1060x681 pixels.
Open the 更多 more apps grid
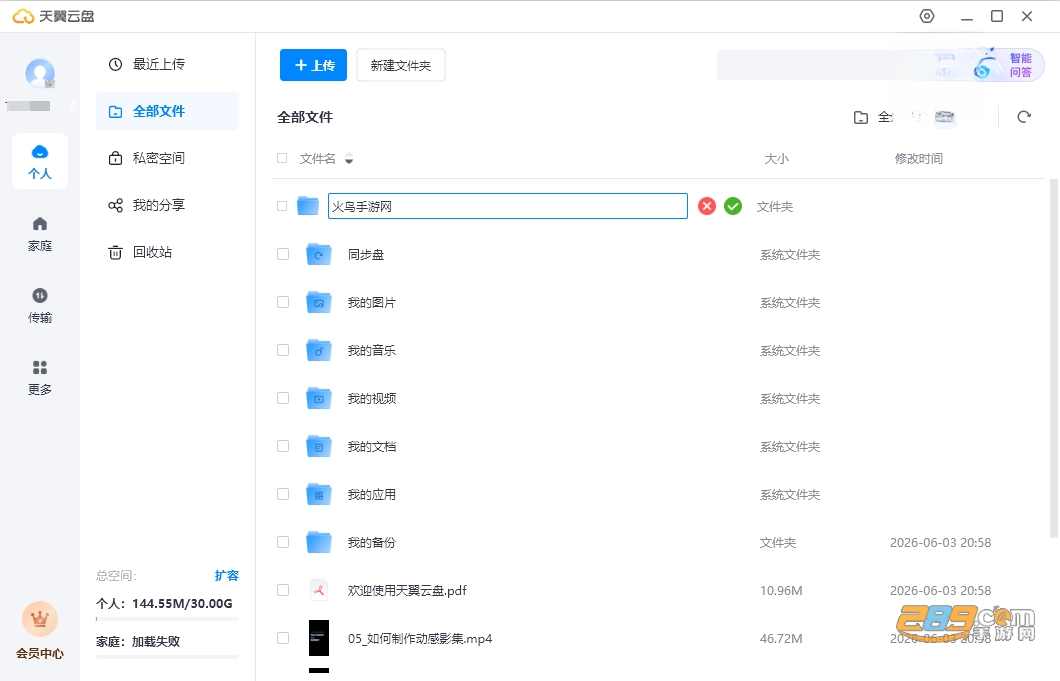[40, 377]
